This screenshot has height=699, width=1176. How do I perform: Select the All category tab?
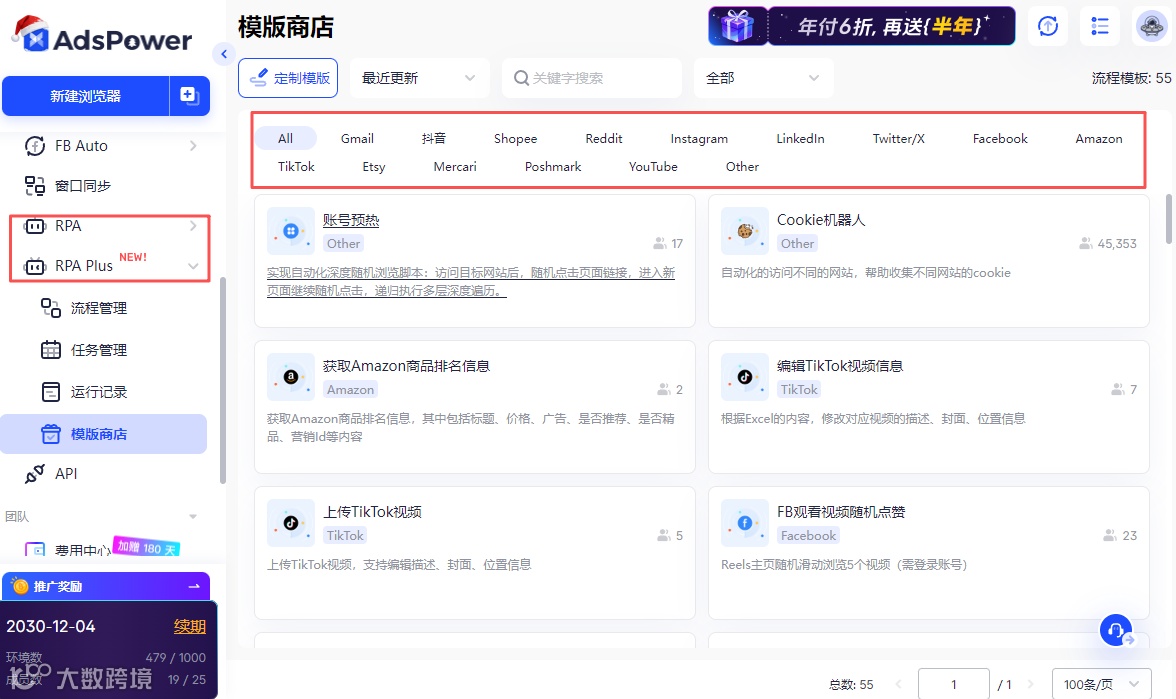click(x=286, y=138)
